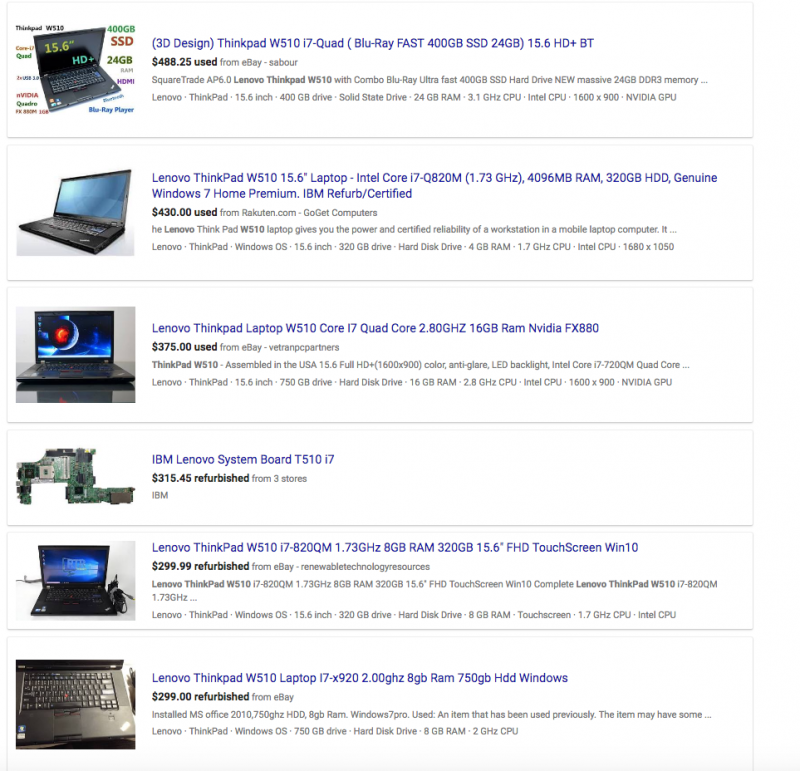
Task: Click the specs line with '1680 x 1050'
Action: coord(413,247)
